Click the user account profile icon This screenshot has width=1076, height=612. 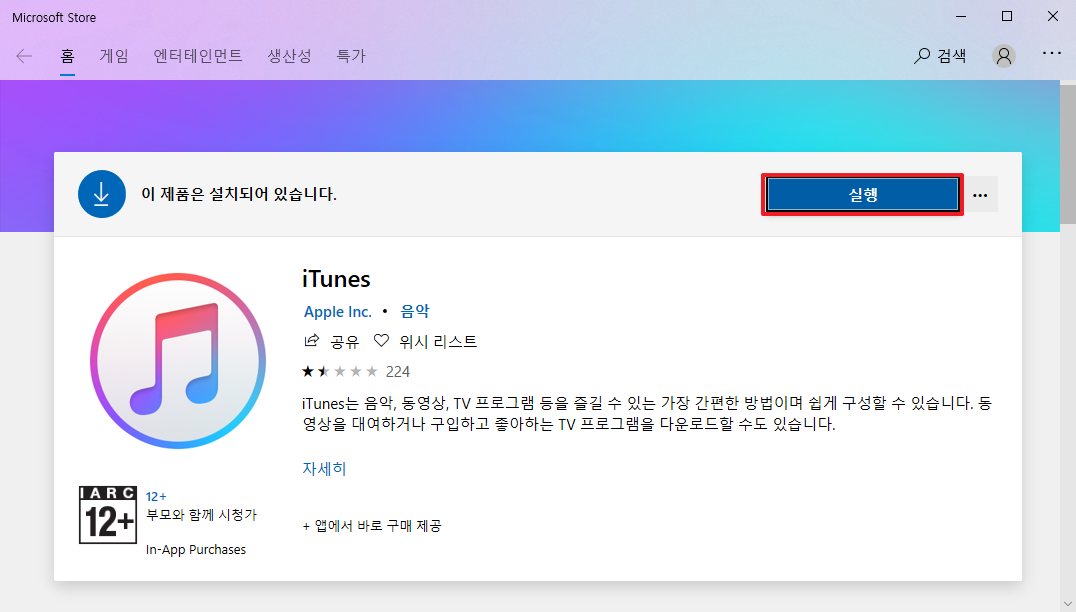1003,56
